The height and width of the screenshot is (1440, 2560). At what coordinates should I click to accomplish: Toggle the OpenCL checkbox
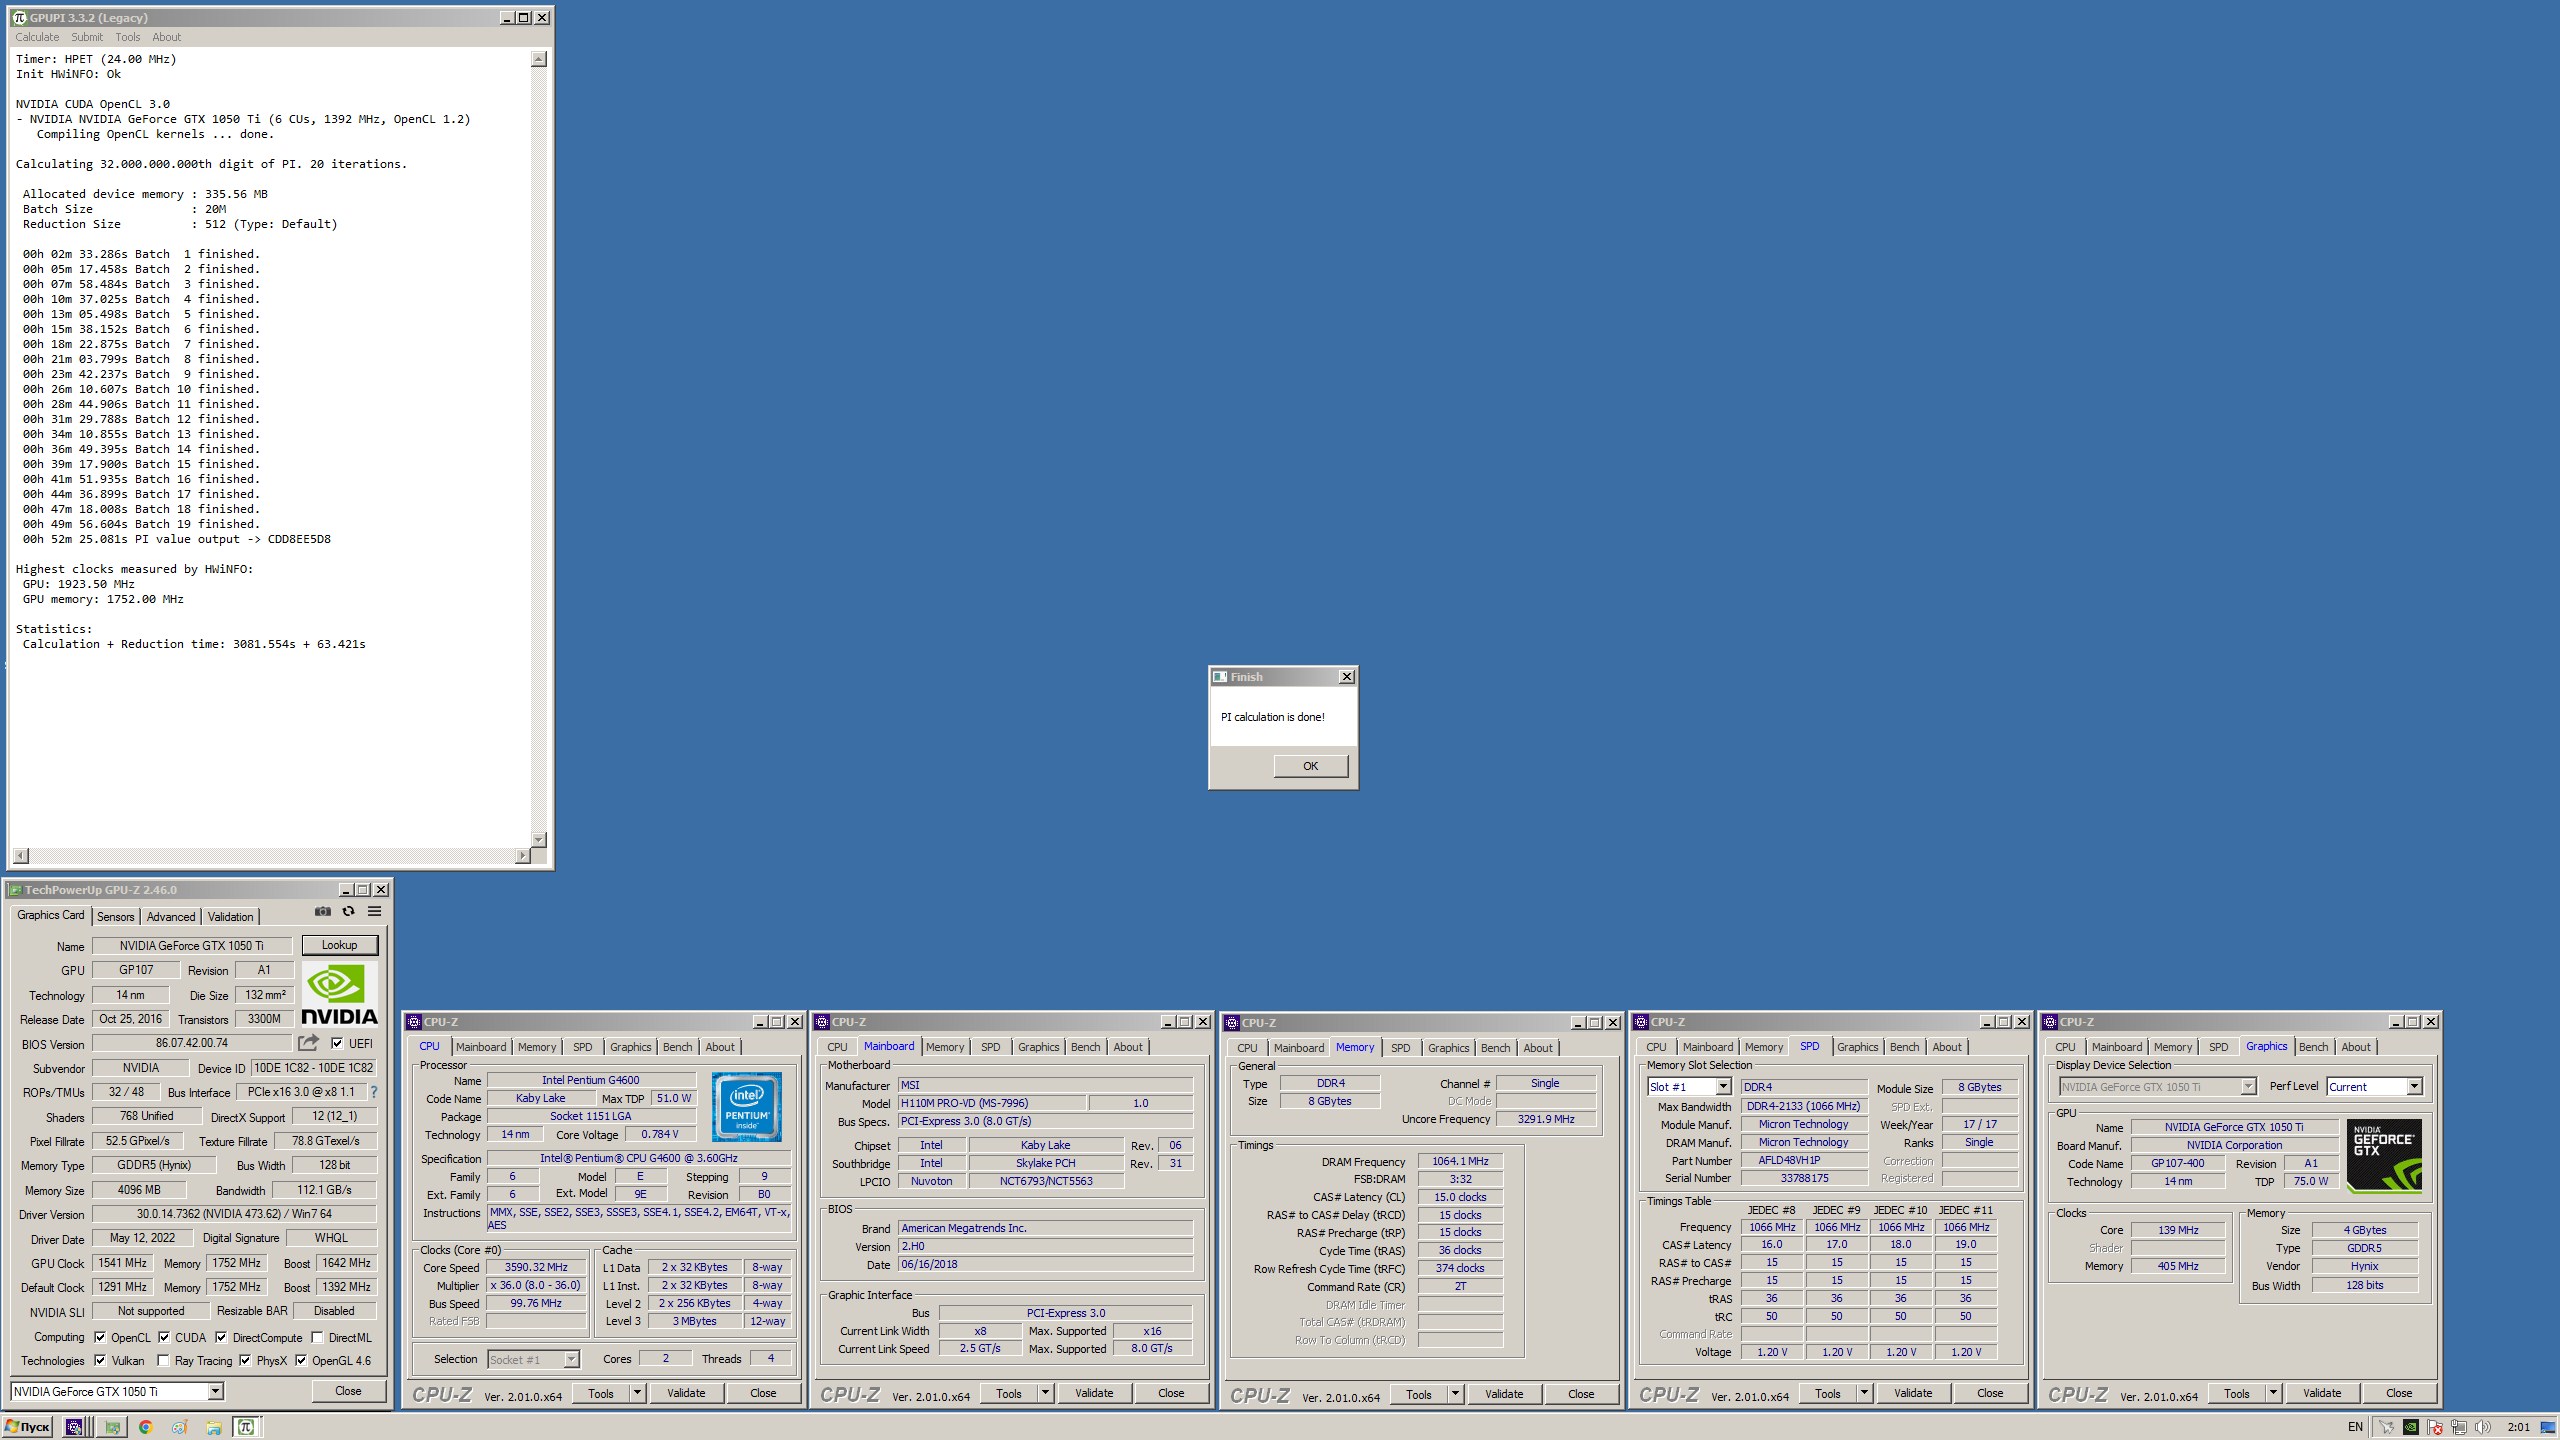(100, 1337)
